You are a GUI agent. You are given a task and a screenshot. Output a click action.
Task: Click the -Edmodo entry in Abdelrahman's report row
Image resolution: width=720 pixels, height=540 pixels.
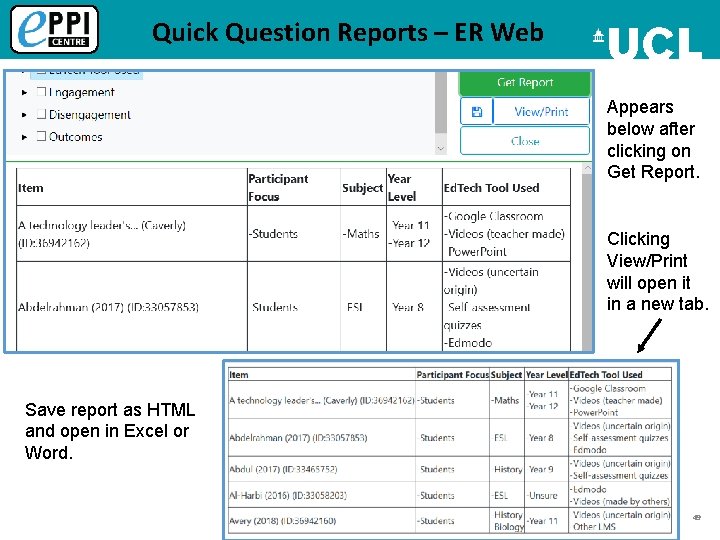(468, 343)
